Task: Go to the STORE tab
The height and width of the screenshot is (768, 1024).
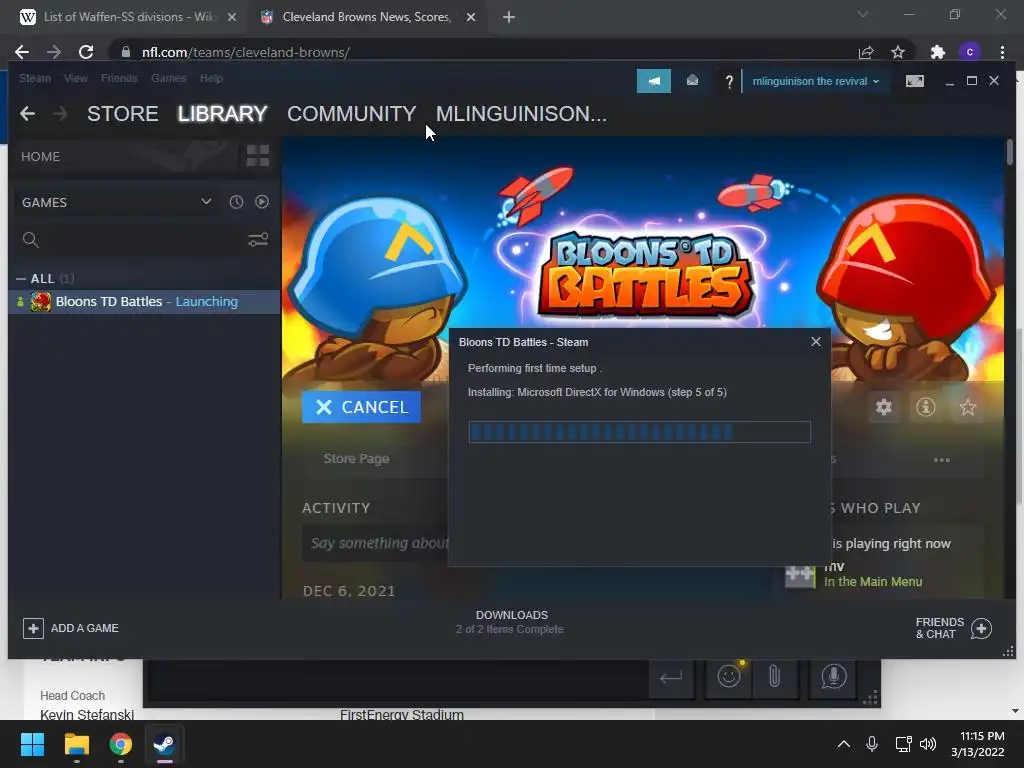Action: [123, 114]
